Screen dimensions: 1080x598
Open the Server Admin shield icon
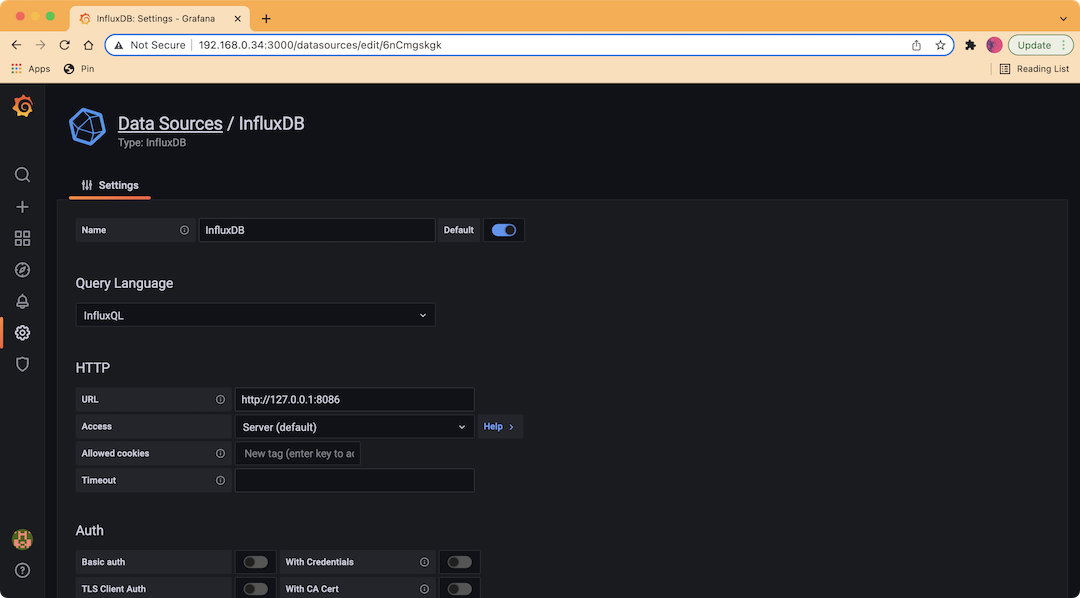click(x=22, y=364)
